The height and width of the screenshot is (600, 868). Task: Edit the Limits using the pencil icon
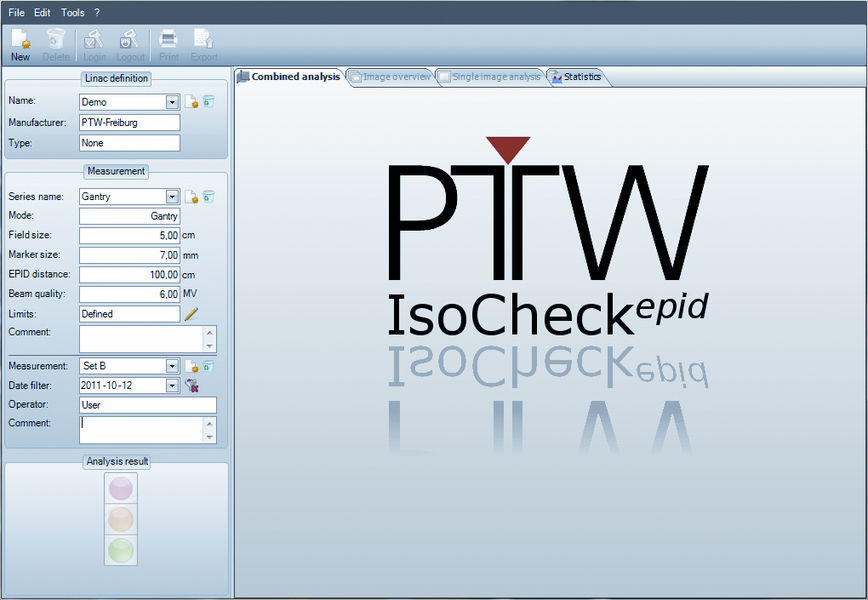[x=190, y=314]
